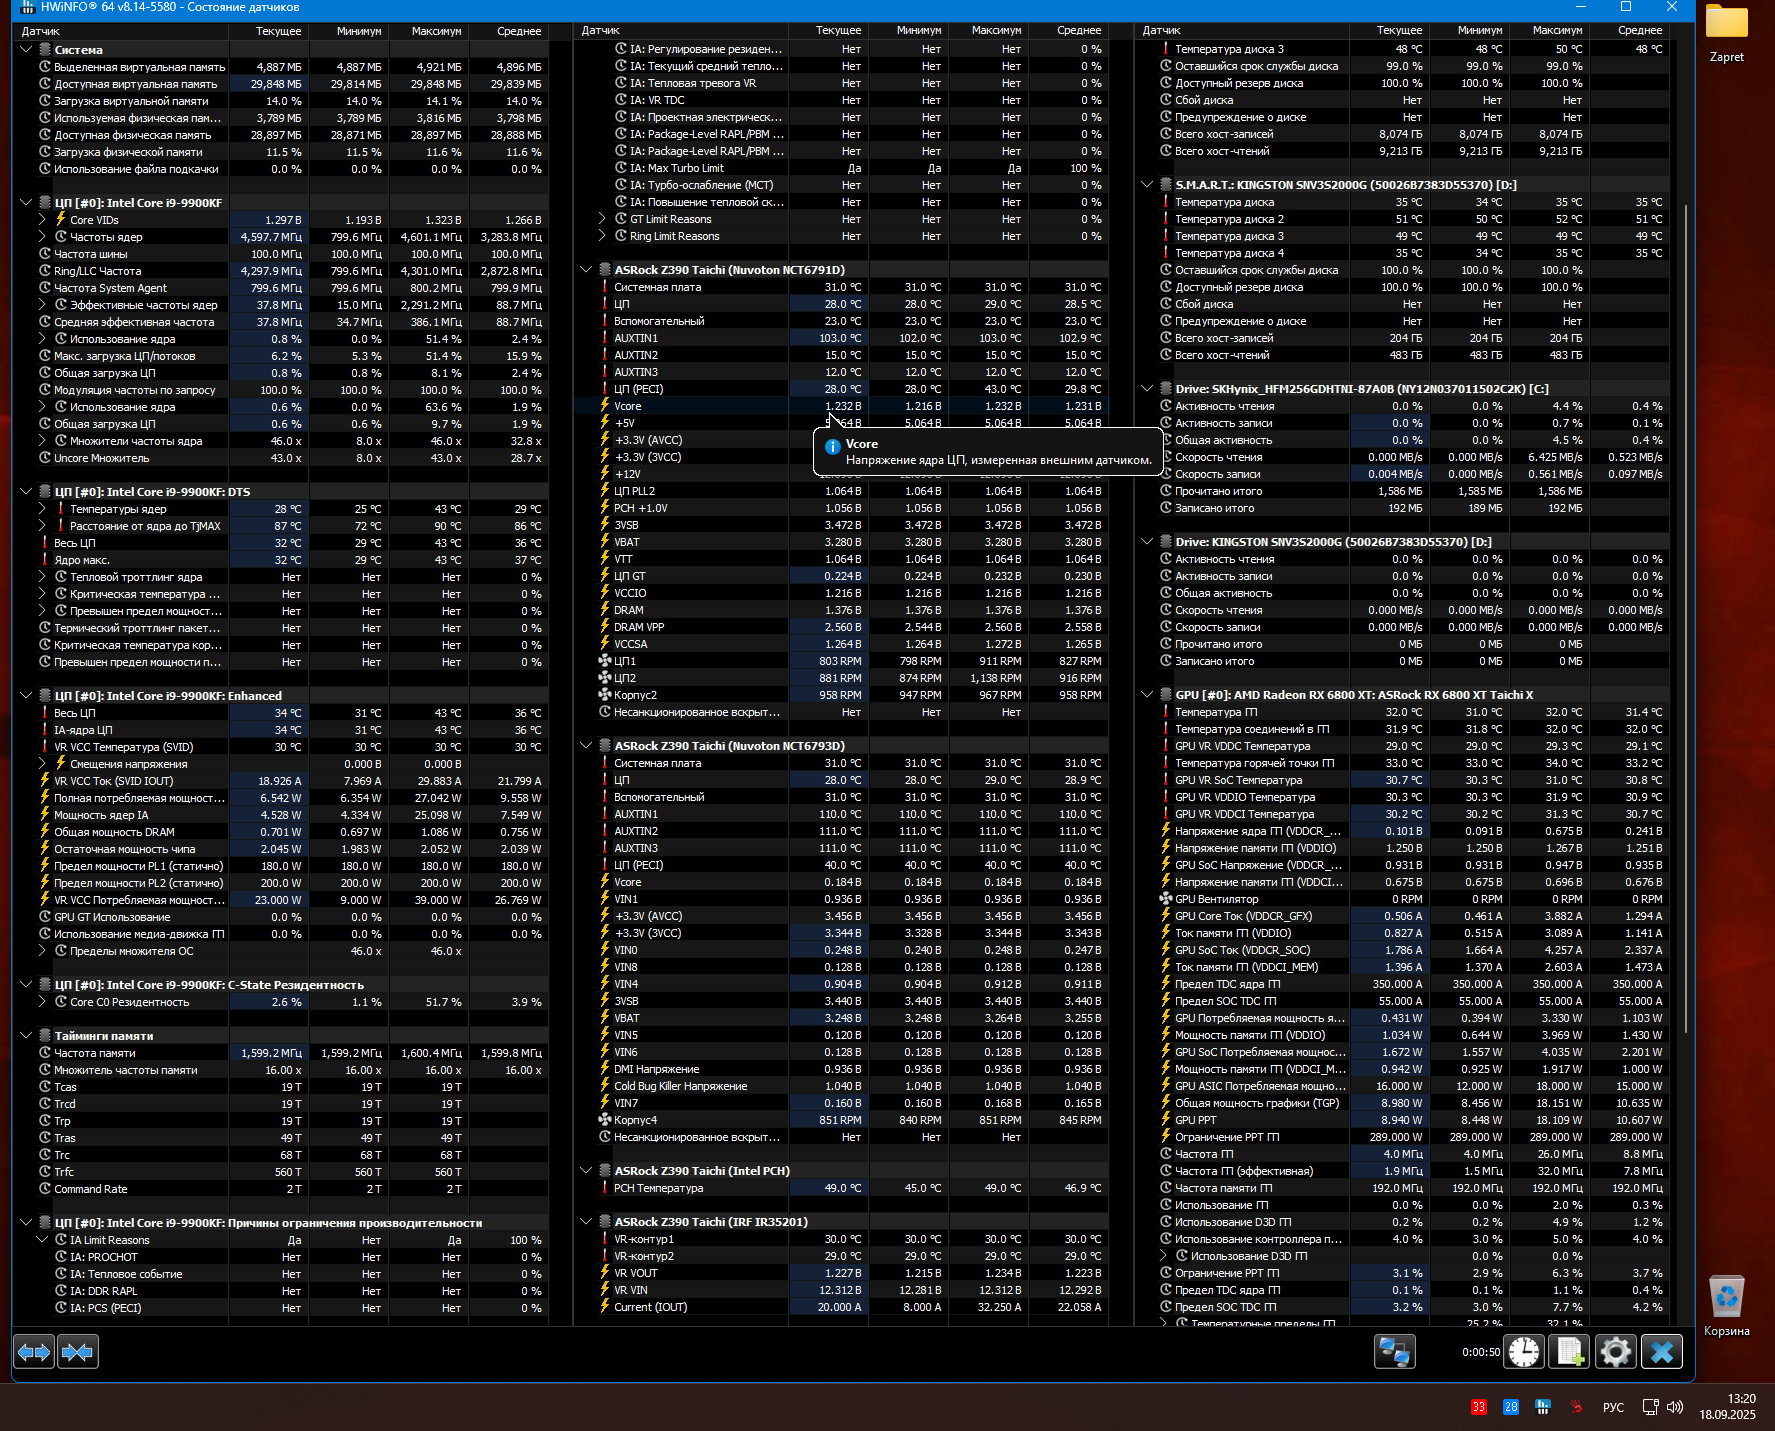Click the red hand icon in the tray
1775x1431 pixels.
(x=1576, y=1407)
